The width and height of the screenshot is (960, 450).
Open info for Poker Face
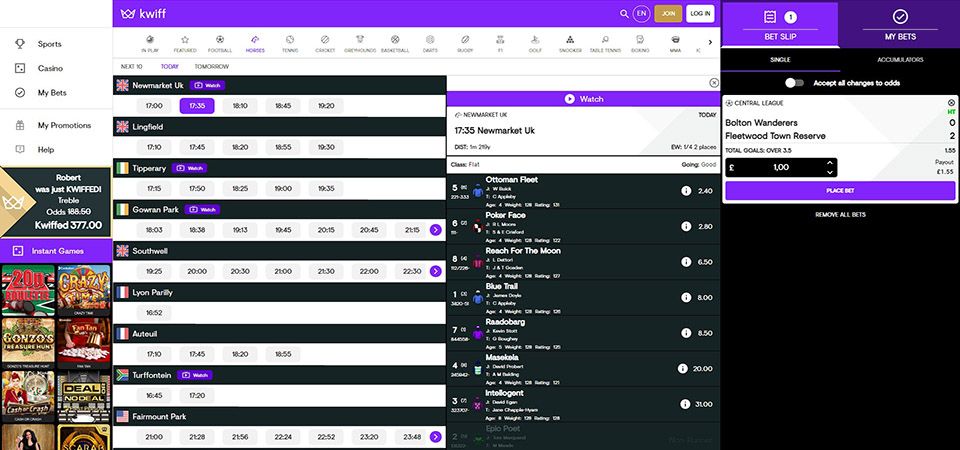tap(686, 227)
